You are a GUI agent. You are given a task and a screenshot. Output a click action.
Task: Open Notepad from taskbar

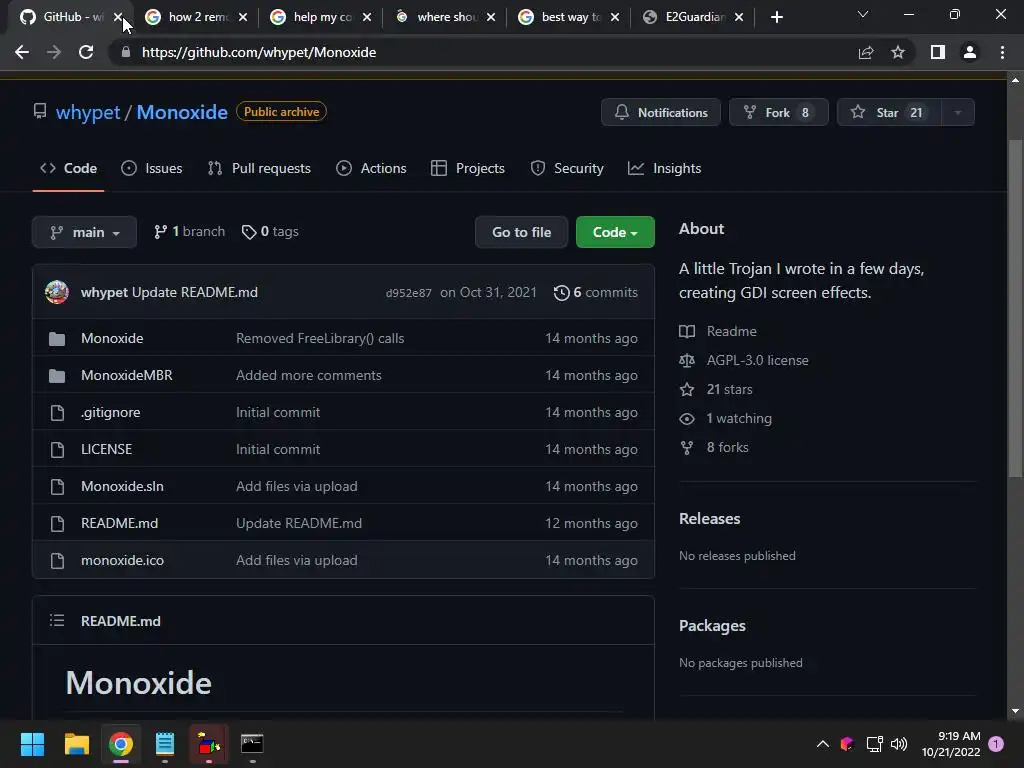click(x=165, y=744)
